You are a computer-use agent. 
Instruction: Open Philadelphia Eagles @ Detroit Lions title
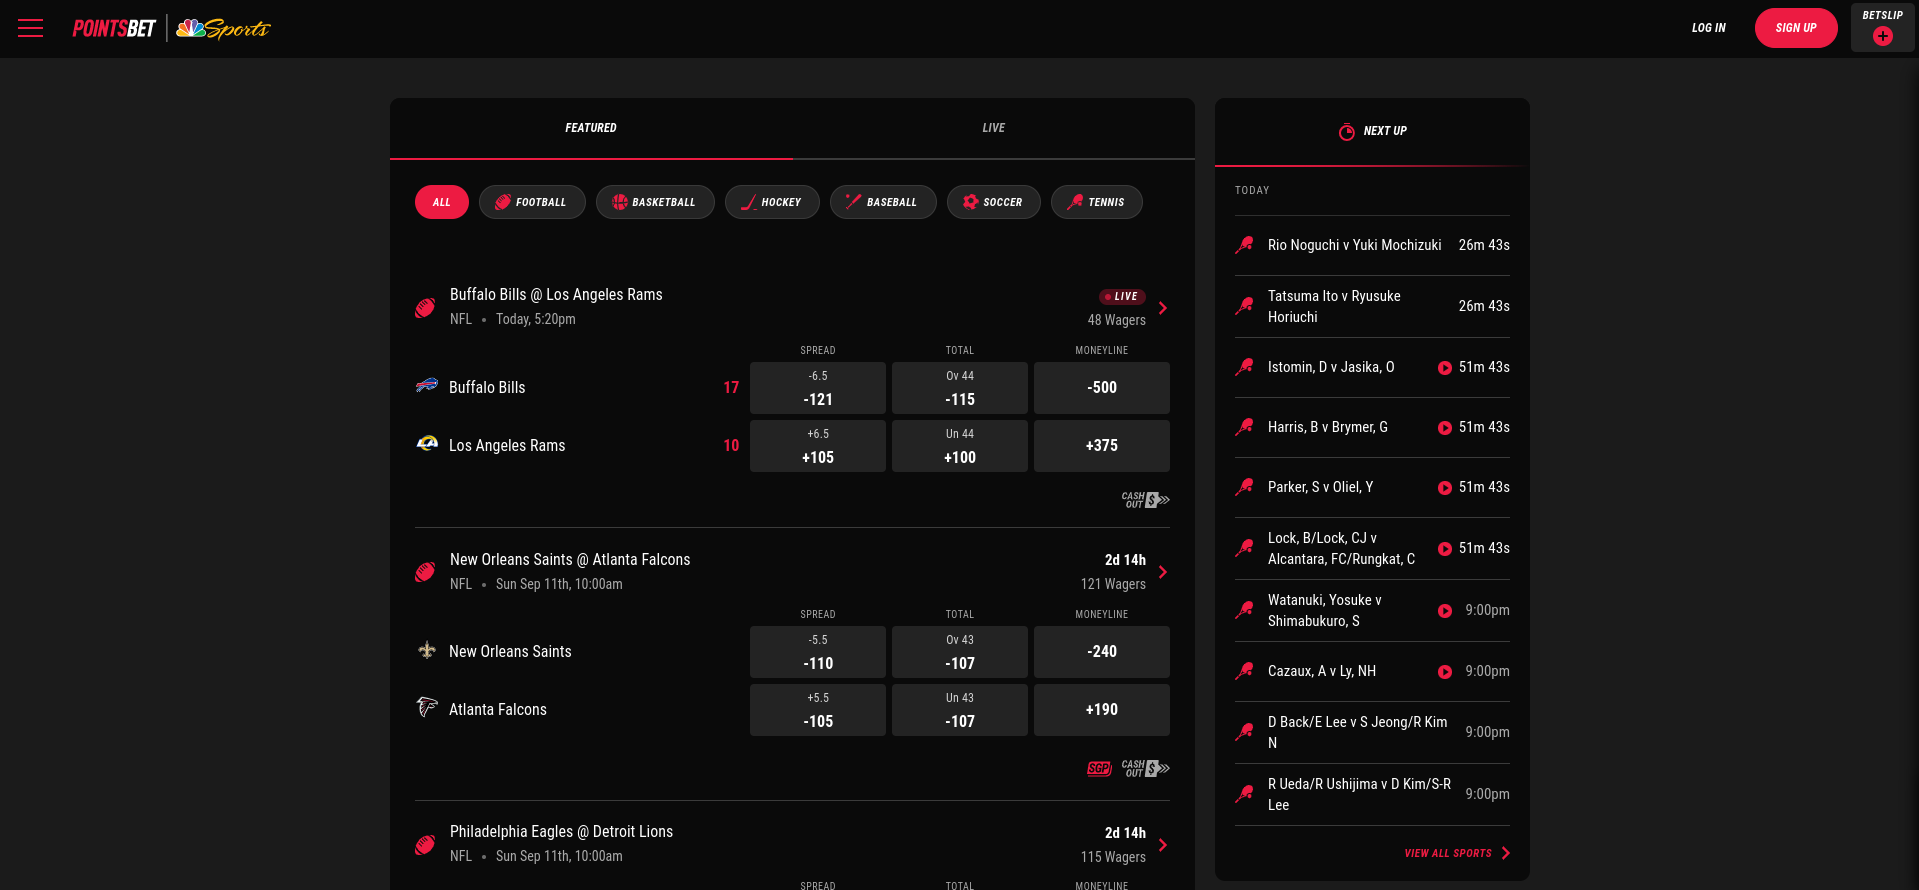[561, 832]
